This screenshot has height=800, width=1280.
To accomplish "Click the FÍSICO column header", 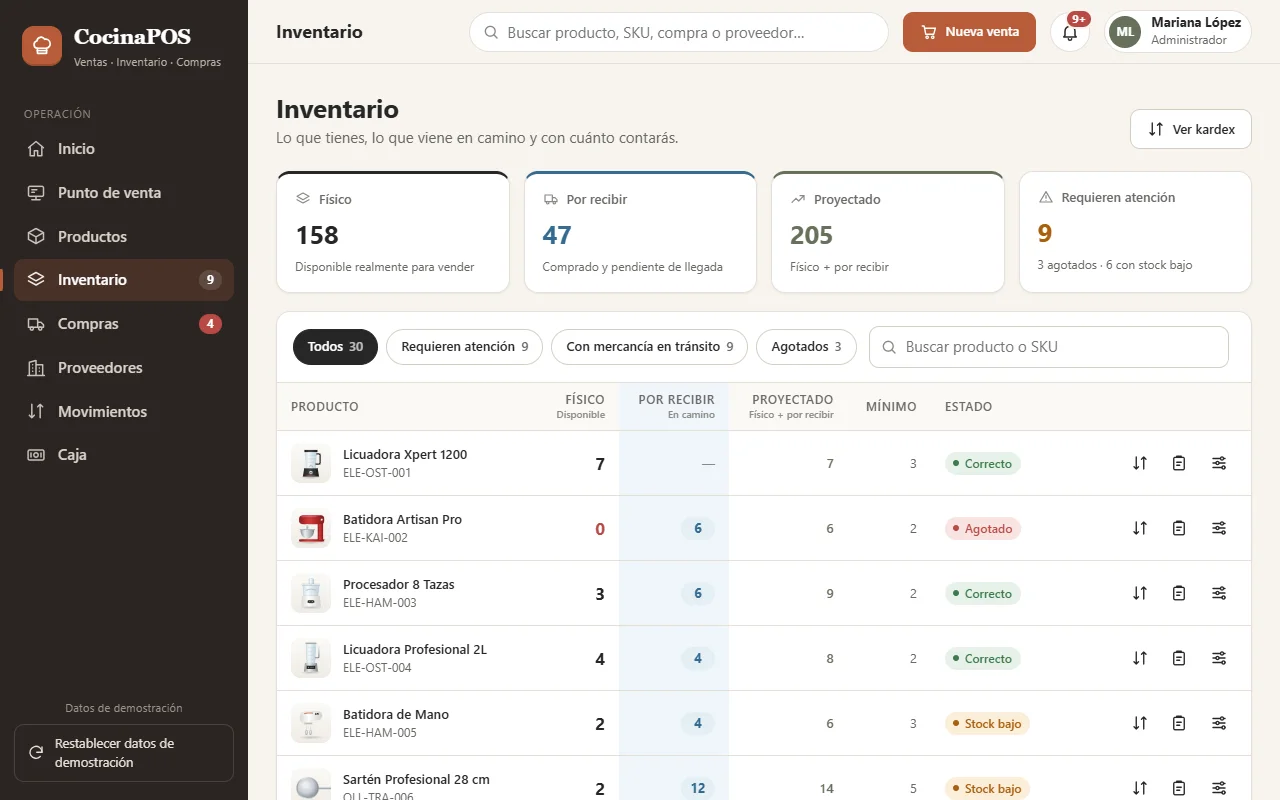I will tap(581, 405).
